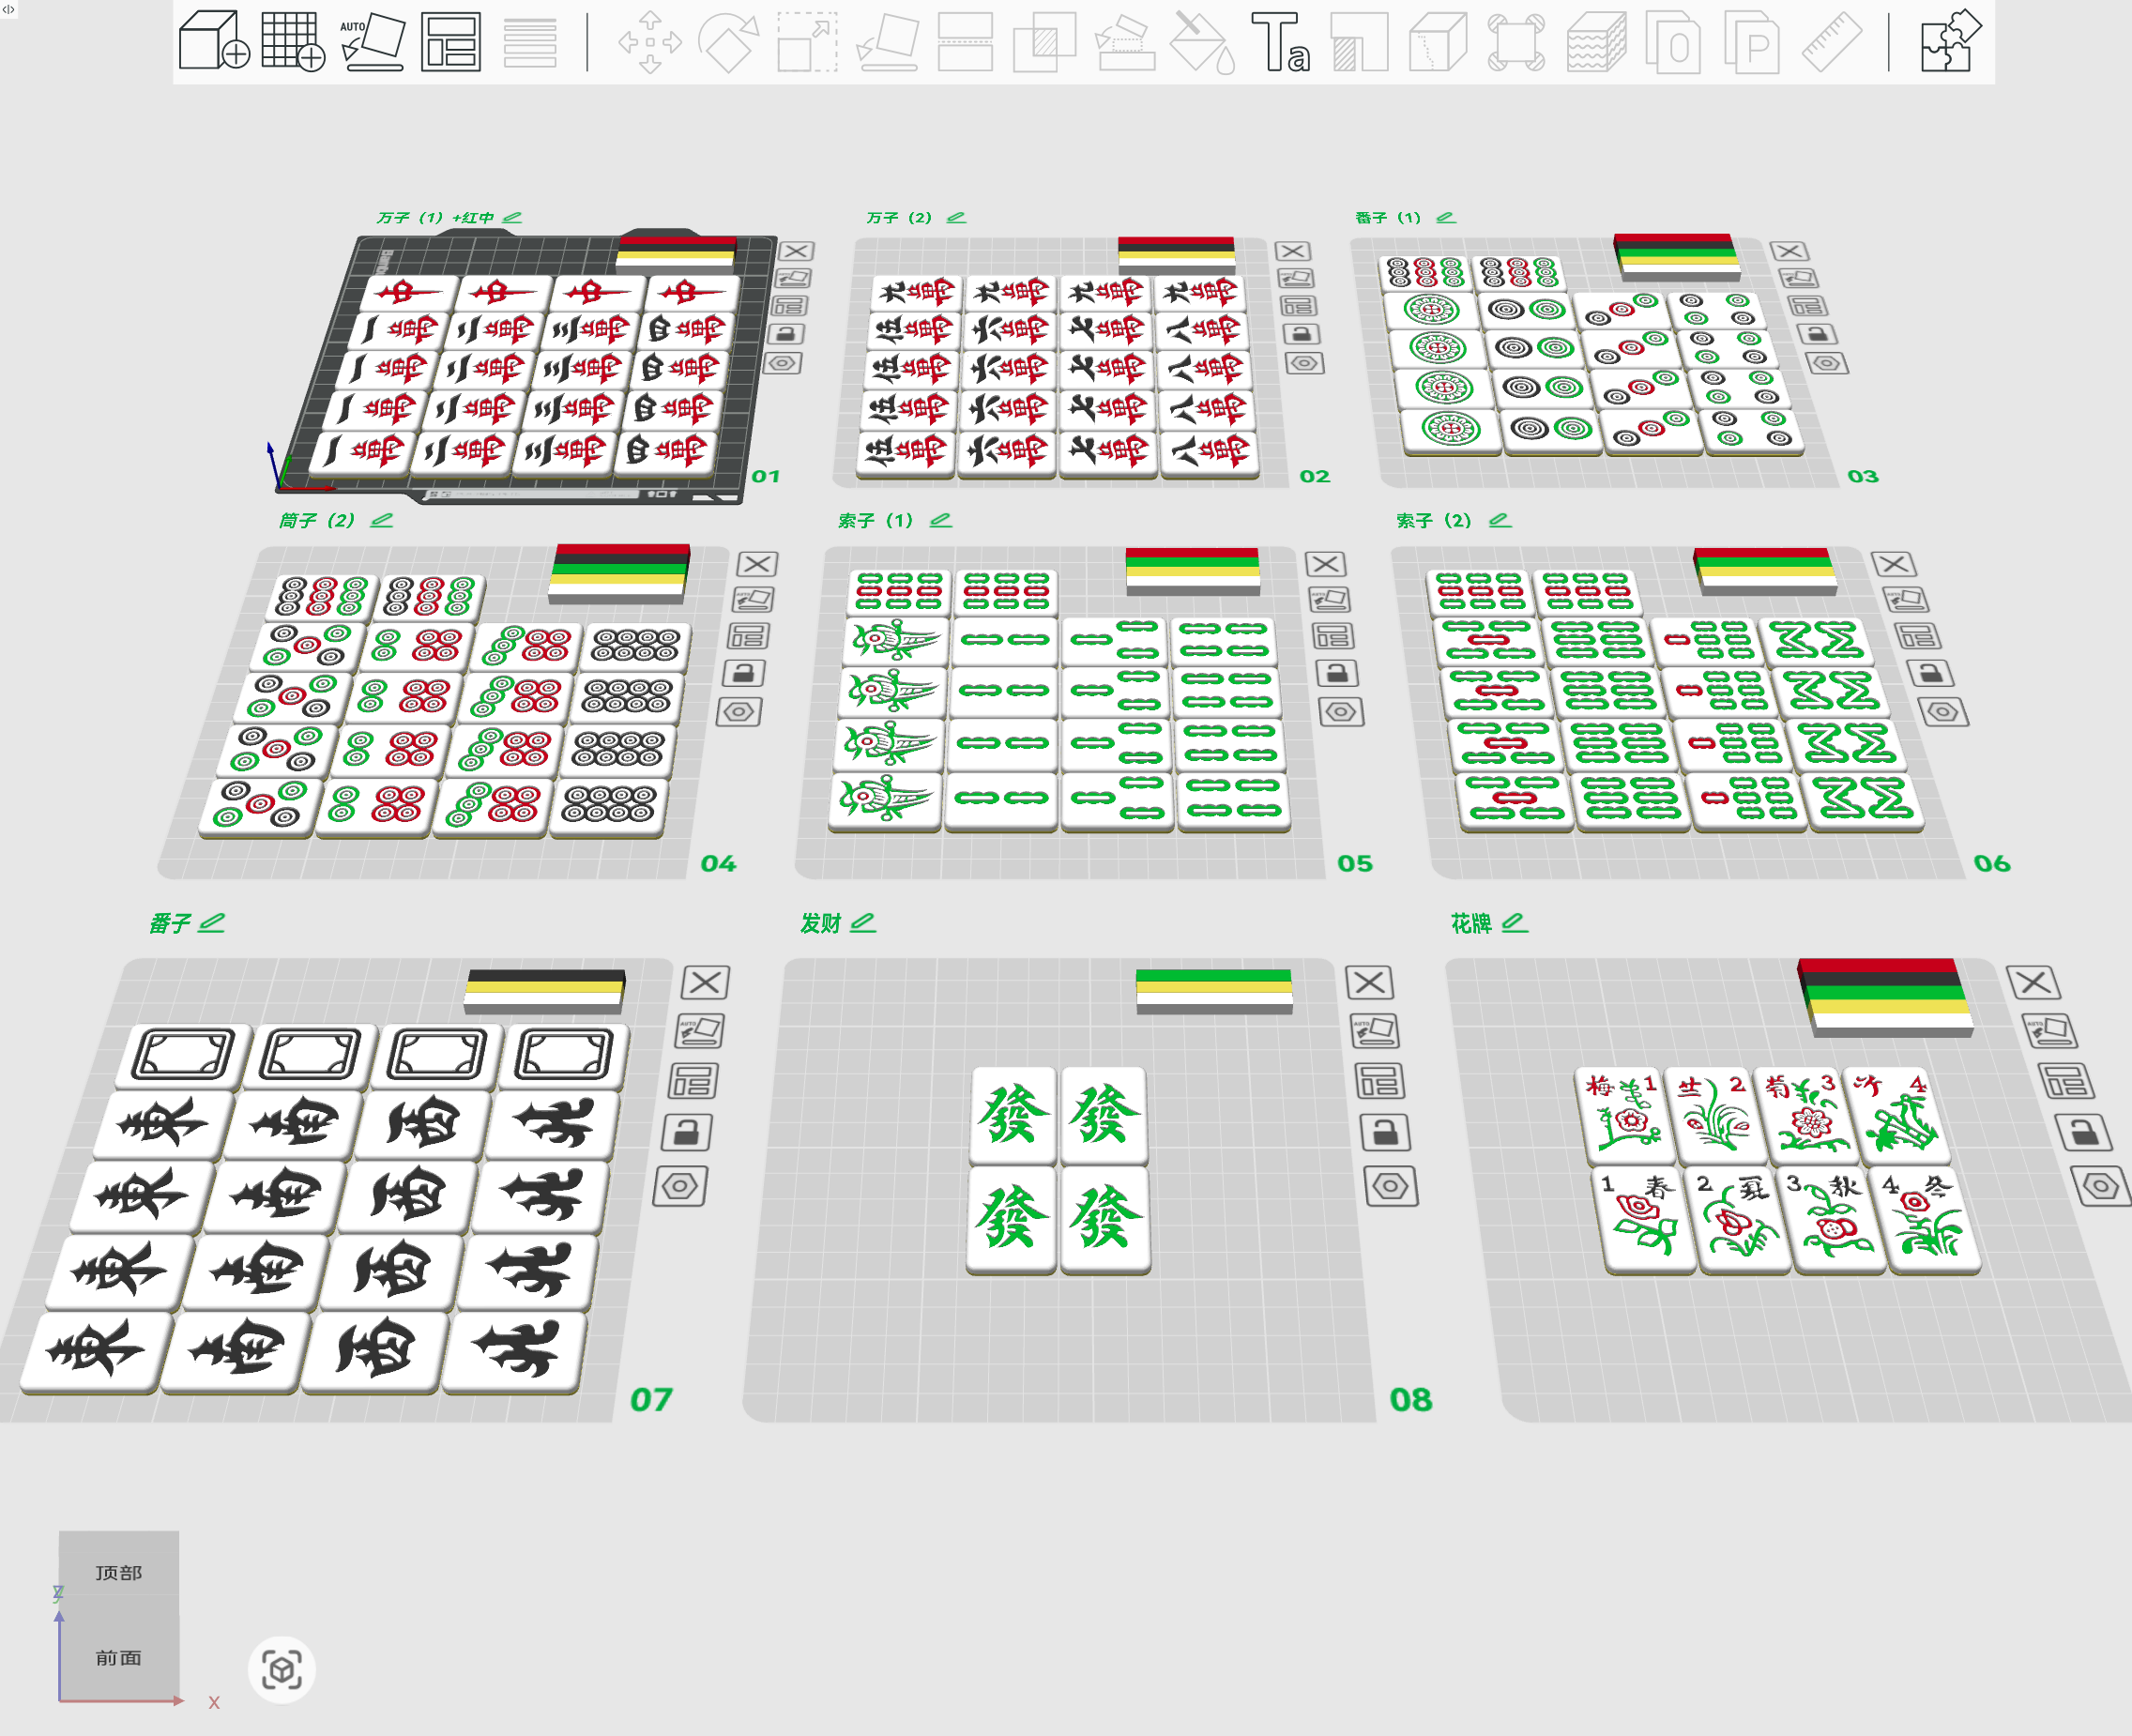Select the fuzzy skin wavy-cube tool

(x=1596, y=42)
